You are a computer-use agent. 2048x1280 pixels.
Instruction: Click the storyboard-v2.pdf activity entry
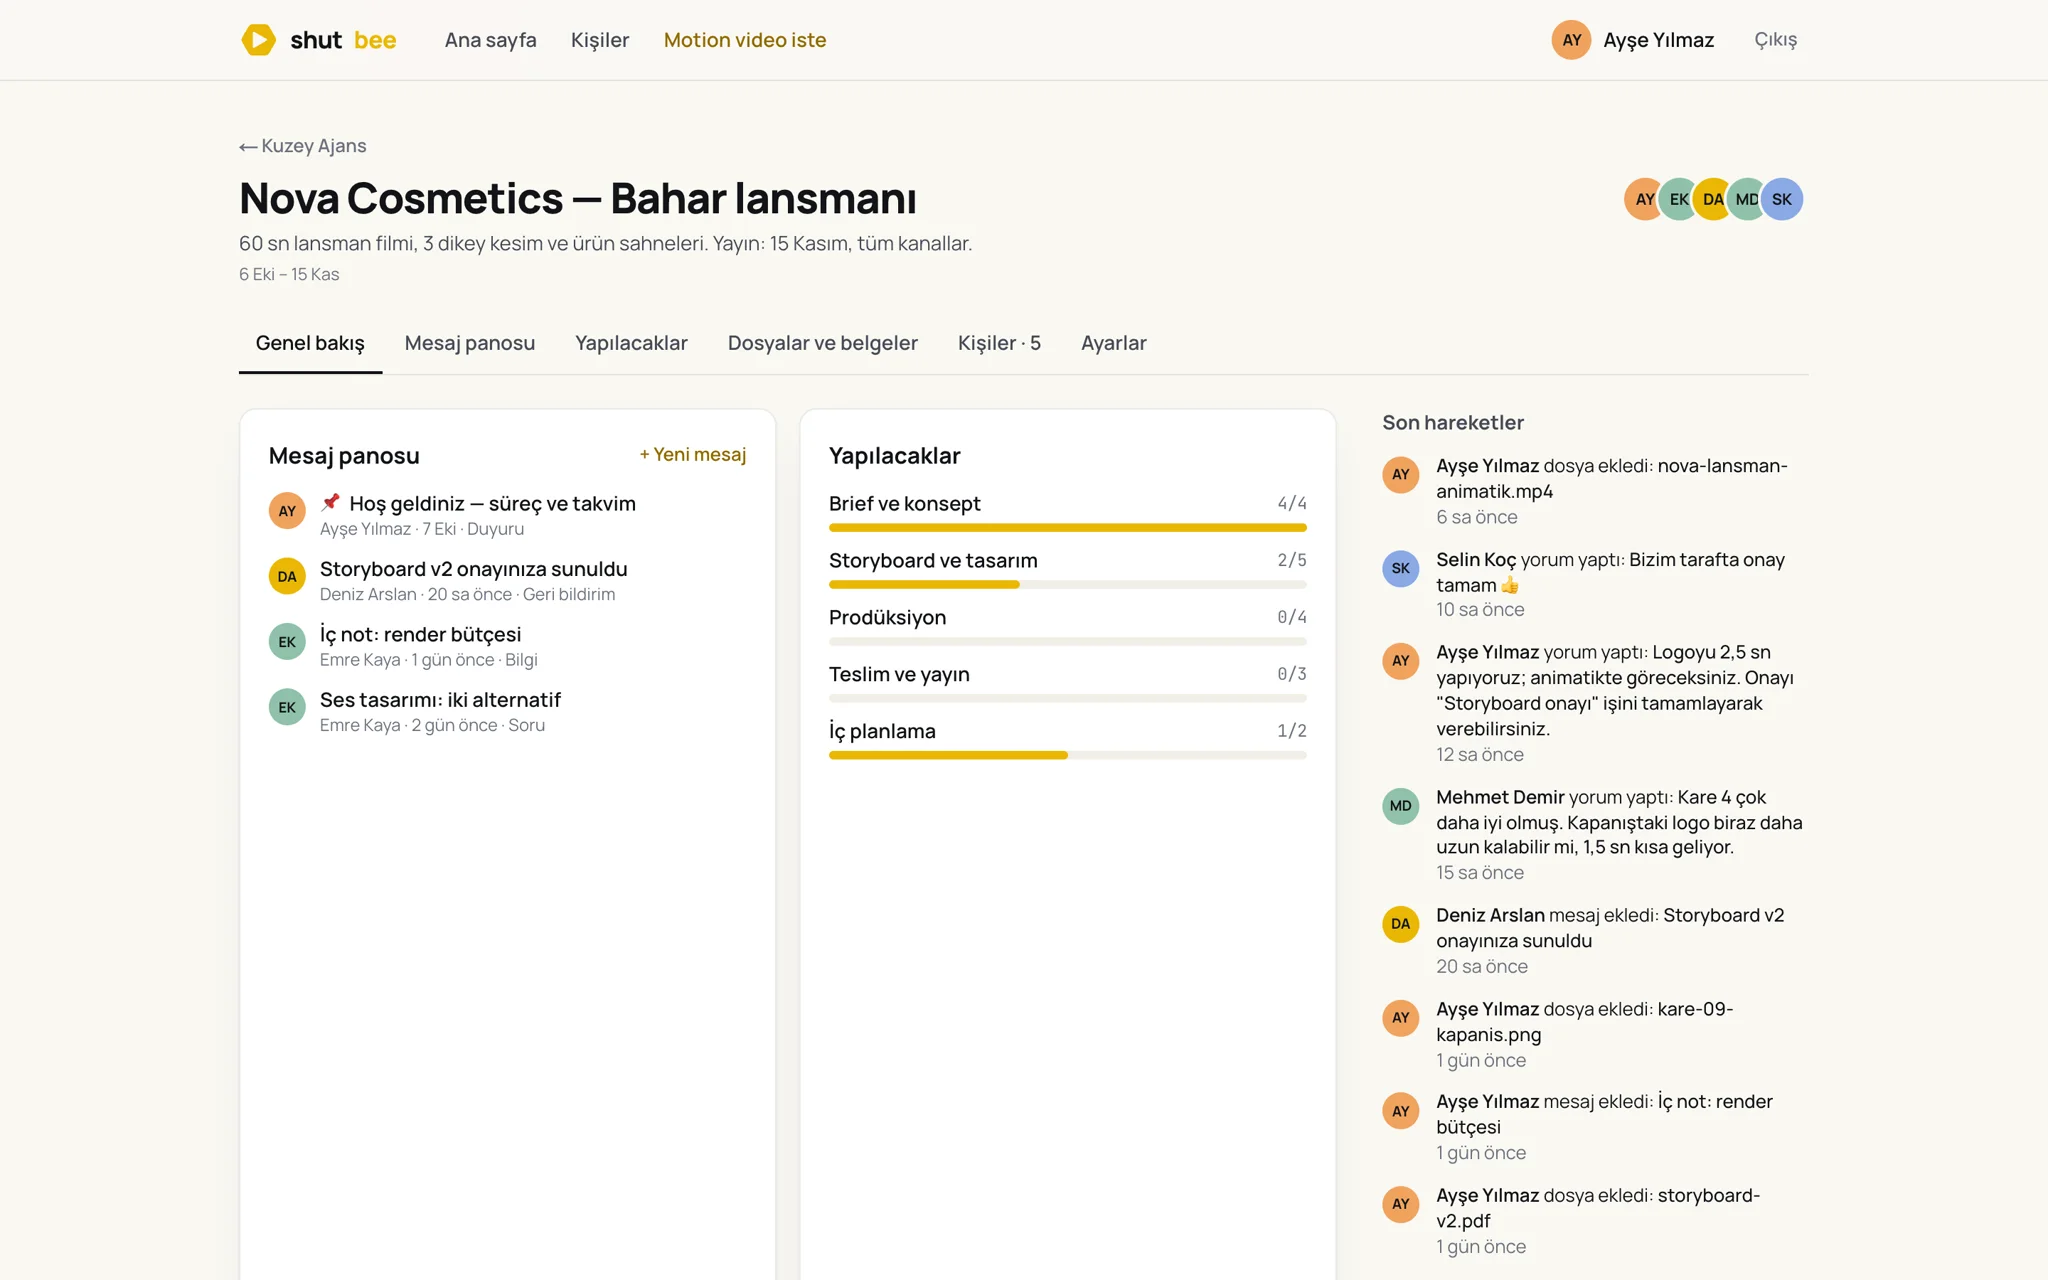coord(1593,1220)
